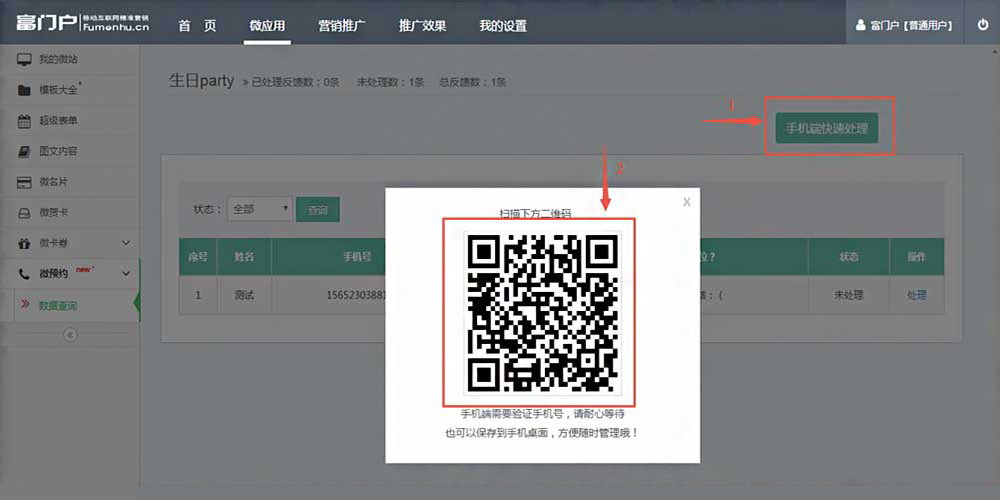Viewport: 1000px width, 500px height.
Task: Close the QR code popup
Action: pos(687,202)
